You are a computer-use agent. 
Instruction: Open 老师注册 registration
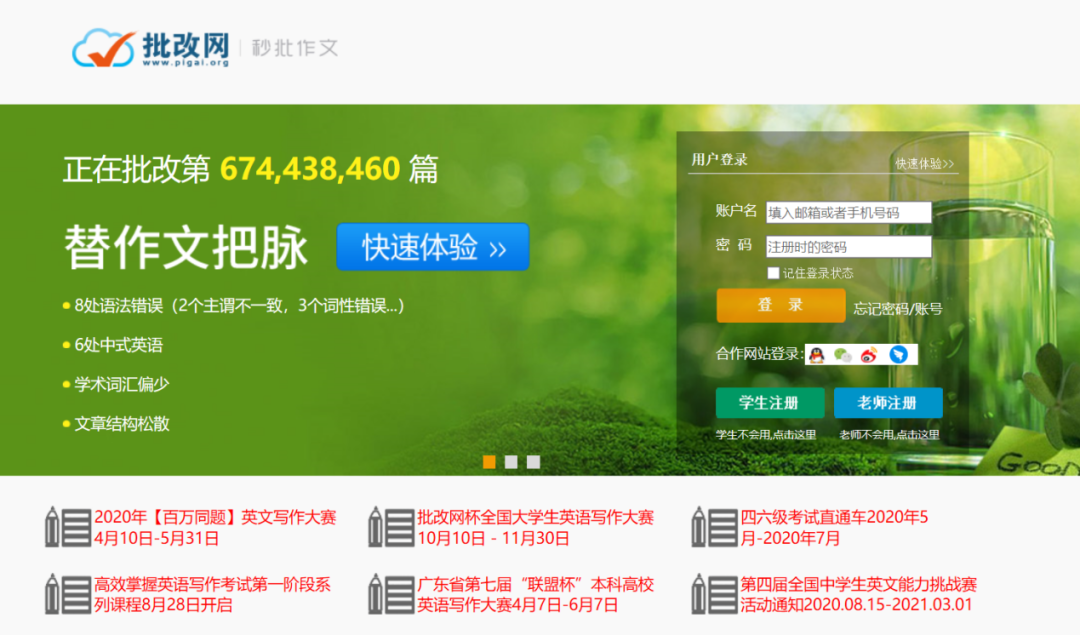888,403
